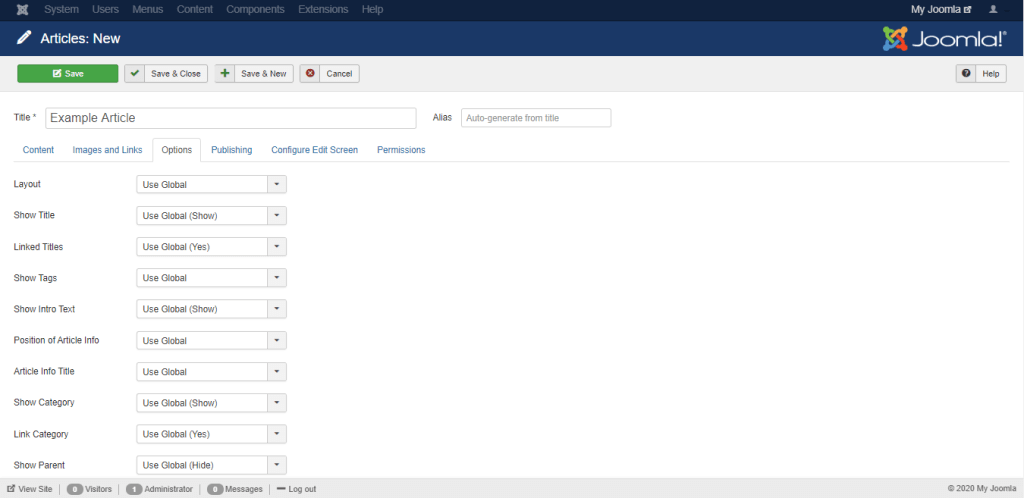Screen dimensions: 1024x498
Task: Open the Extensions menu
Action: coord(323,10)
